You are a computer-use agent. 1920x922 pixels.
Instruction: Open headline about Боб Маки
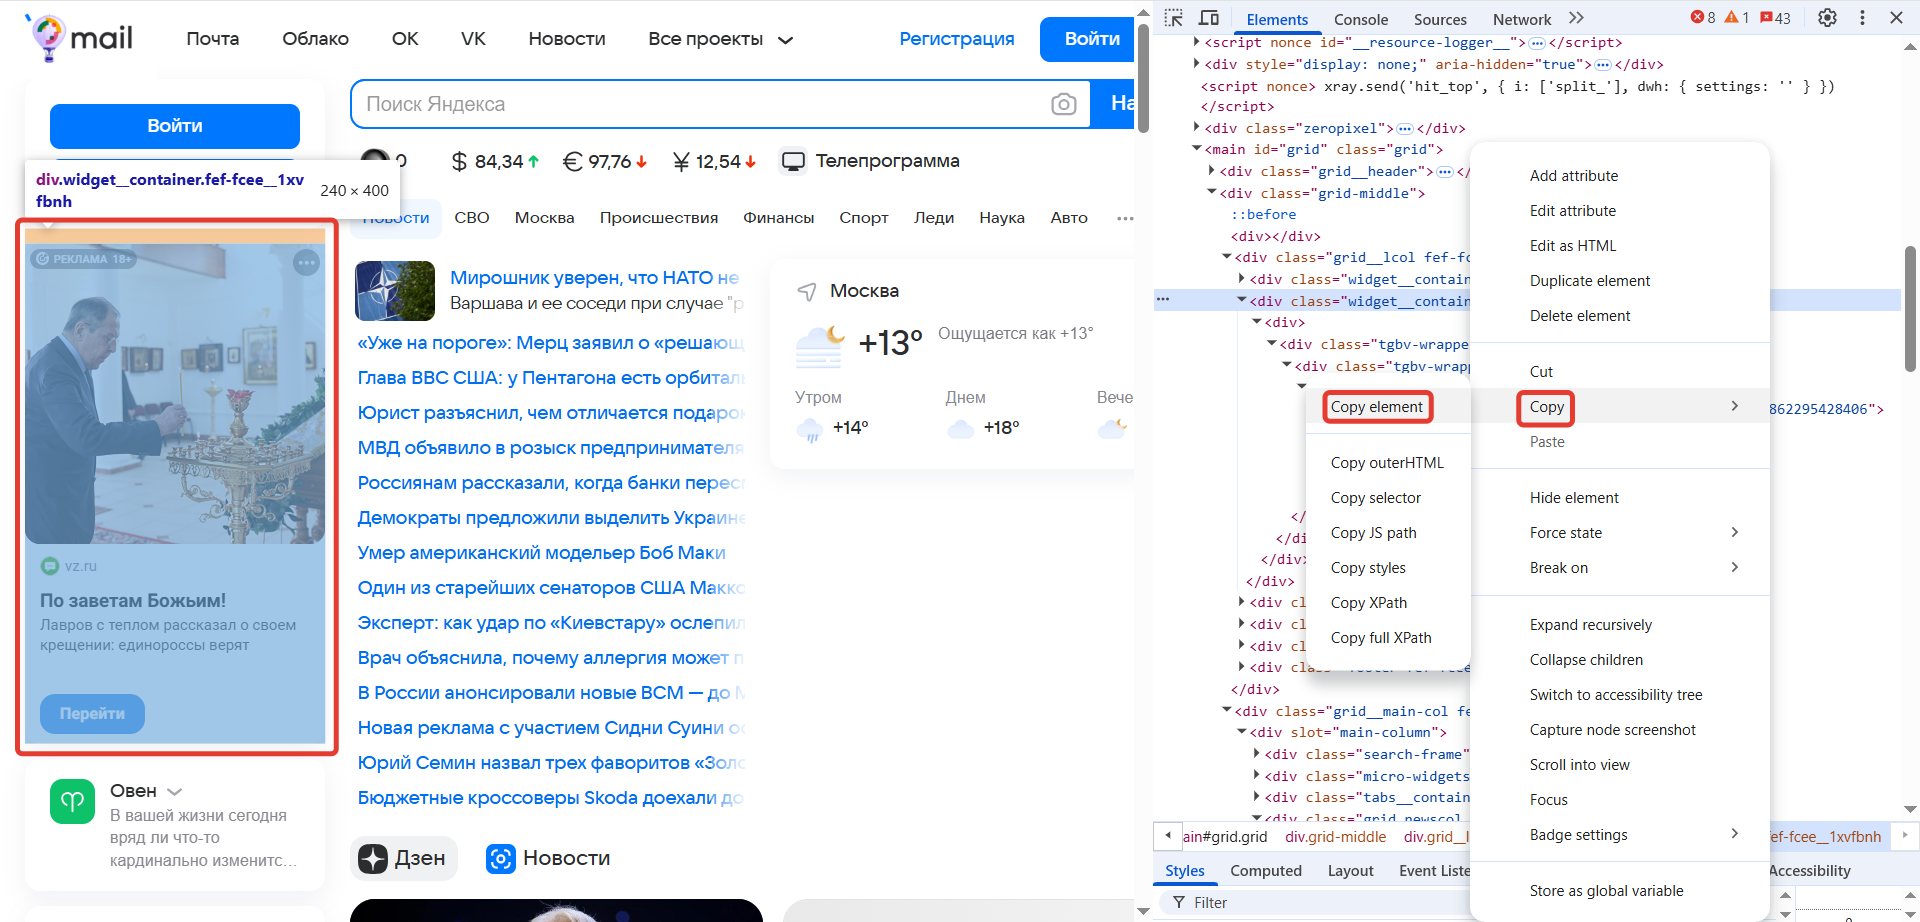pos(542,553)
